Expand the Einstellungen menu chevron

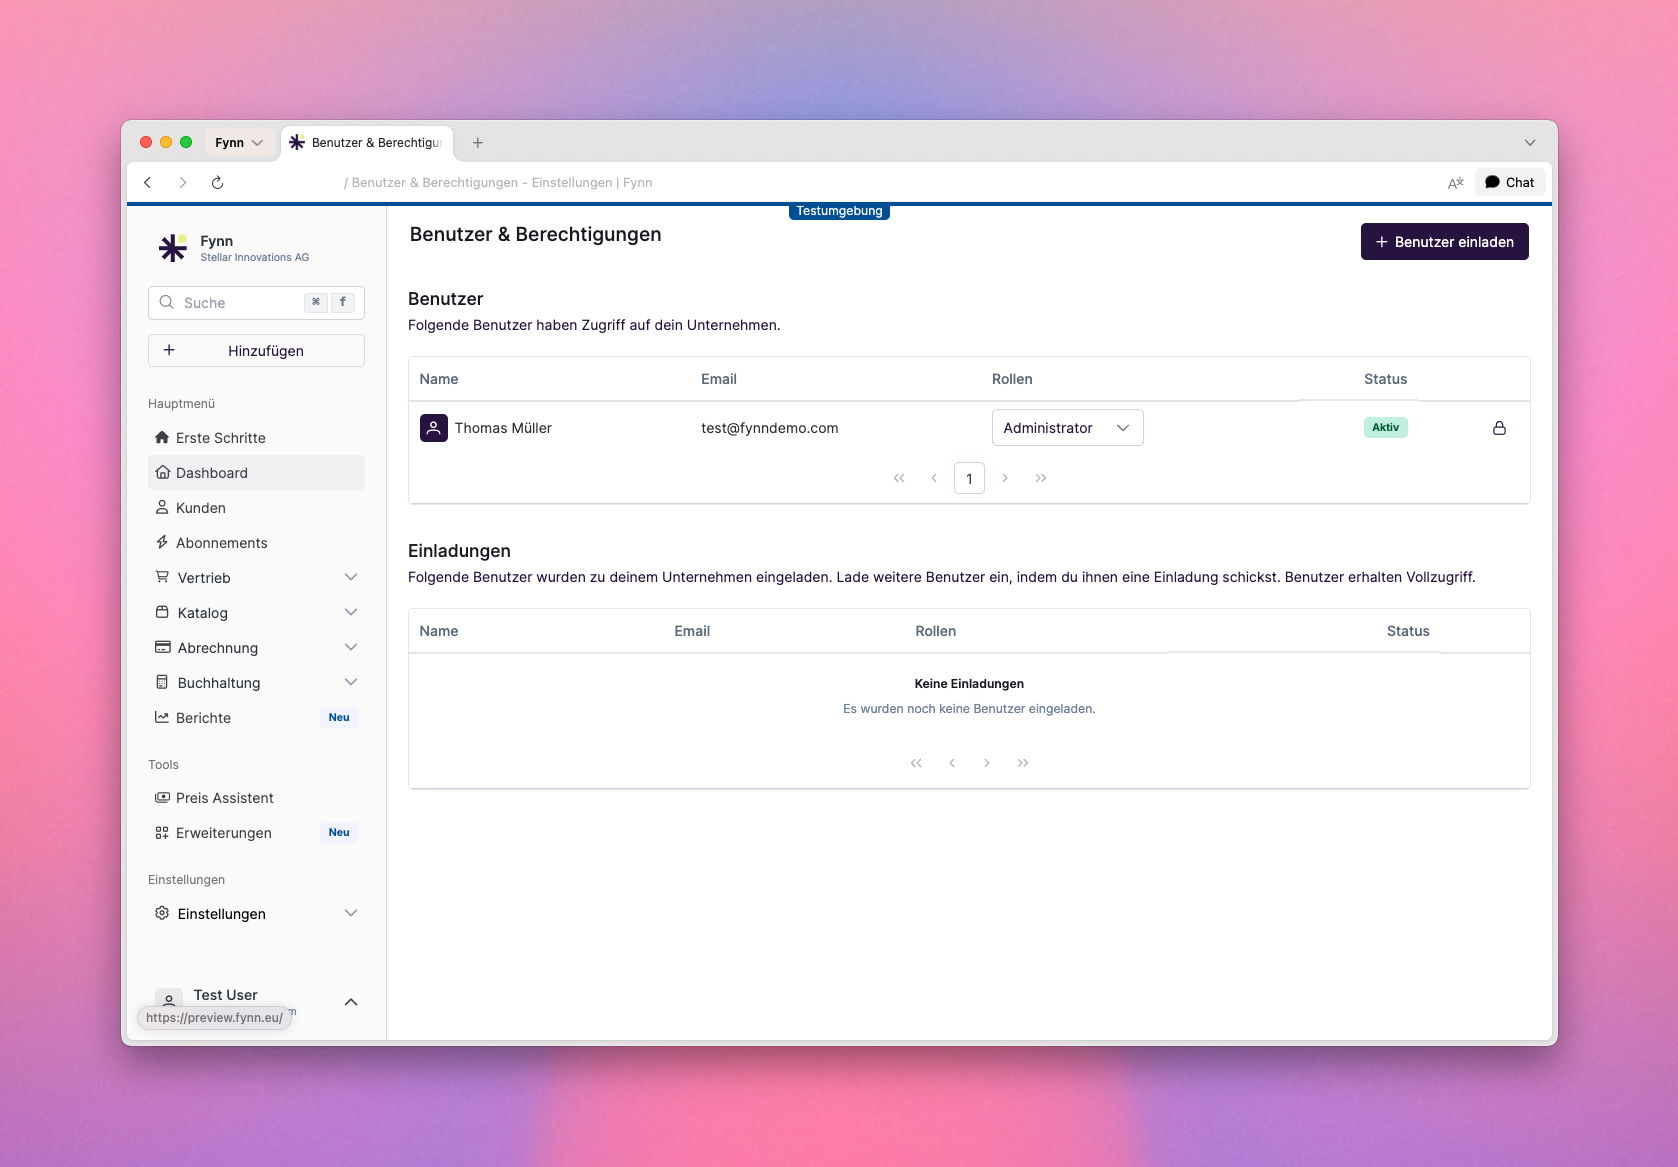pyautogui.click(x=351, y=913)
